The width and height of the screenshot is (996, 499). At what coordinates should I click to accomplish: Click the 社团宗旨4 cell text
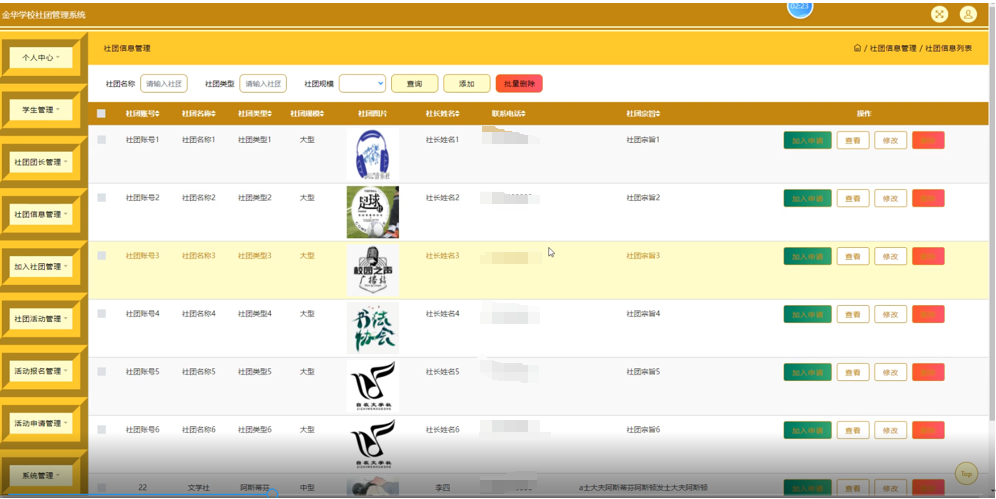643,314
